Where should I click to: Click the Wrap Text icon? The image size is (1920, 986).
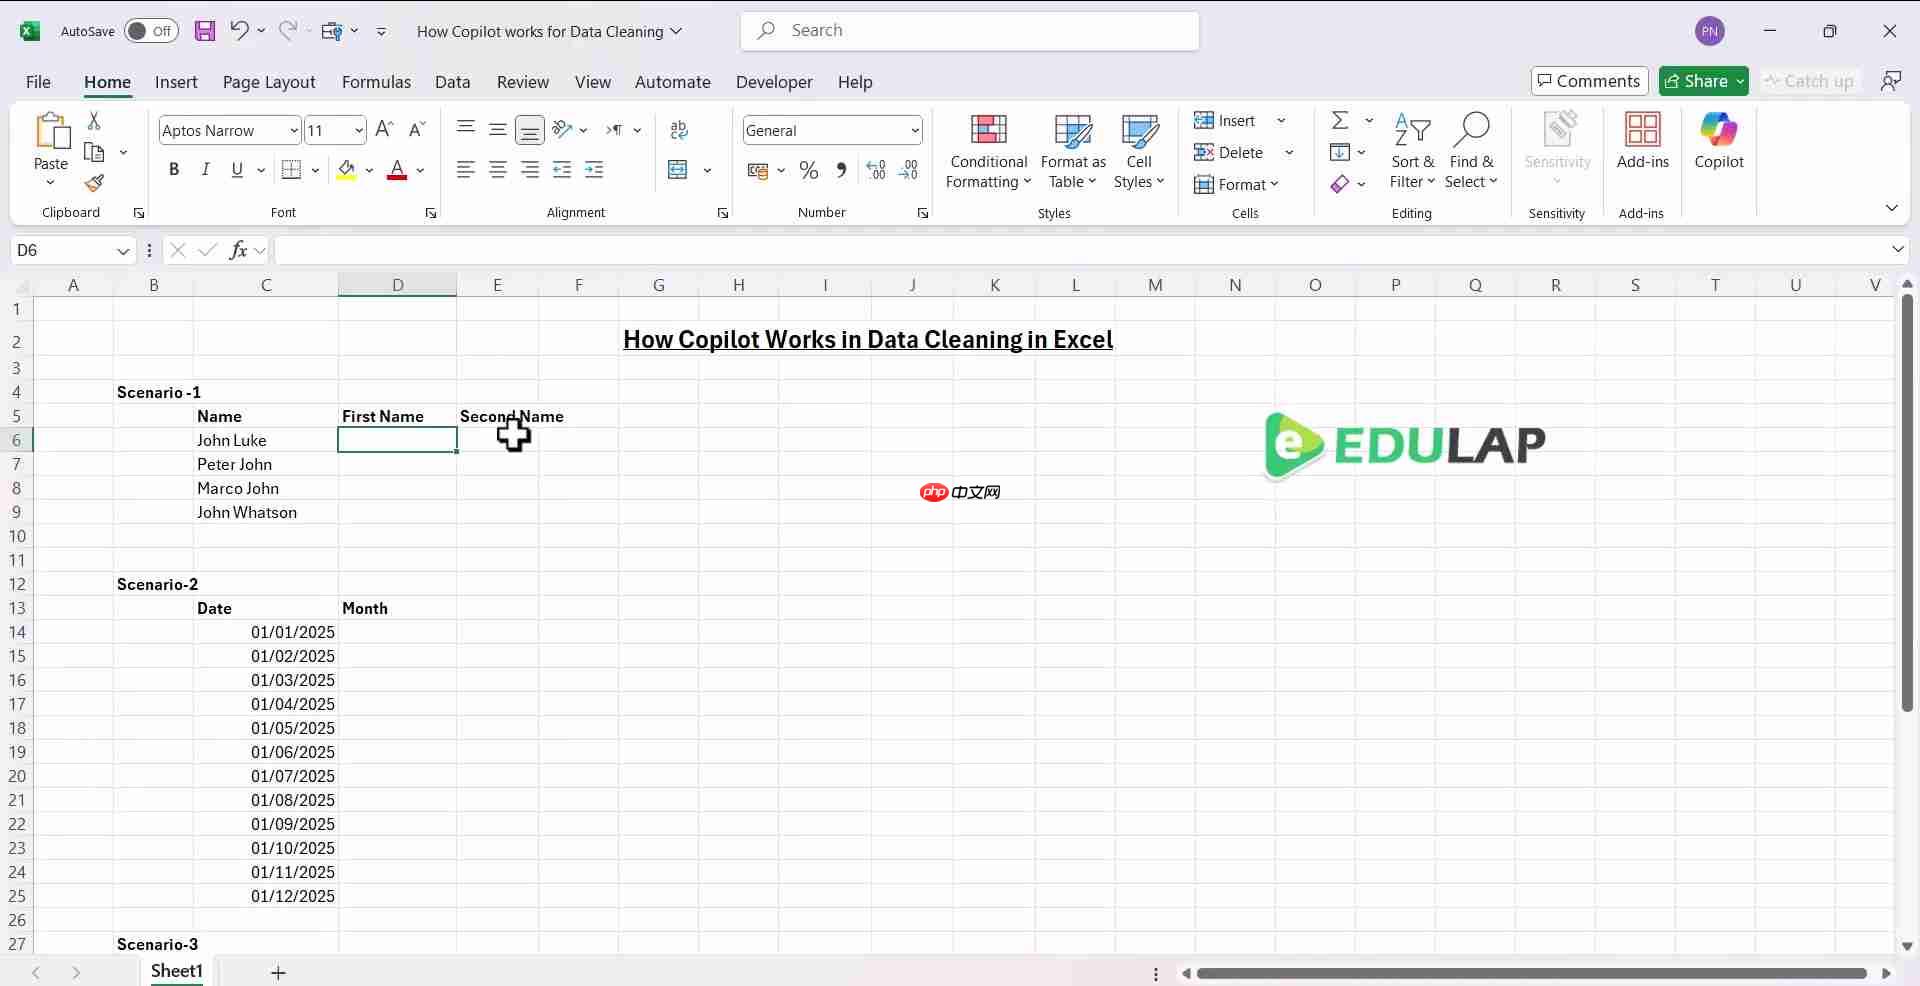coord(679,130)
